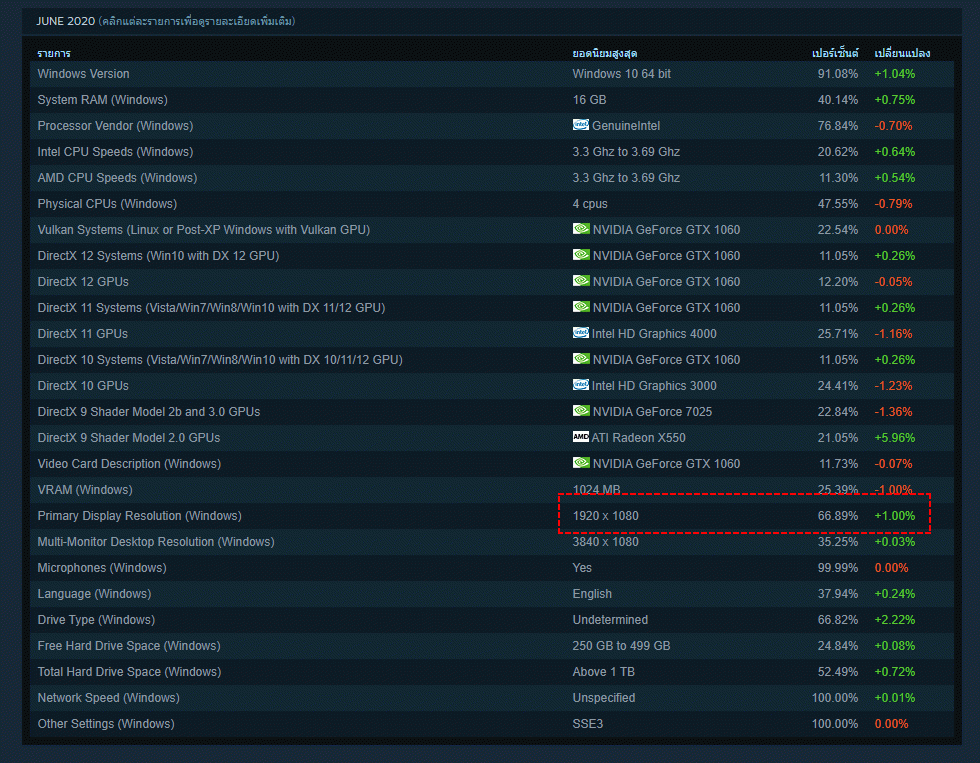Click NVIDIA logo in DirectX 10 Systems row

pyautogui.click(x=581, y=359)
